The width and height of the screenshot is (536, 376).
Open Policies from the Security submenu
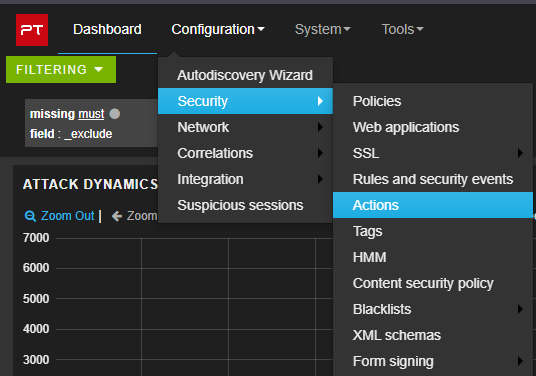coord(433,101)
